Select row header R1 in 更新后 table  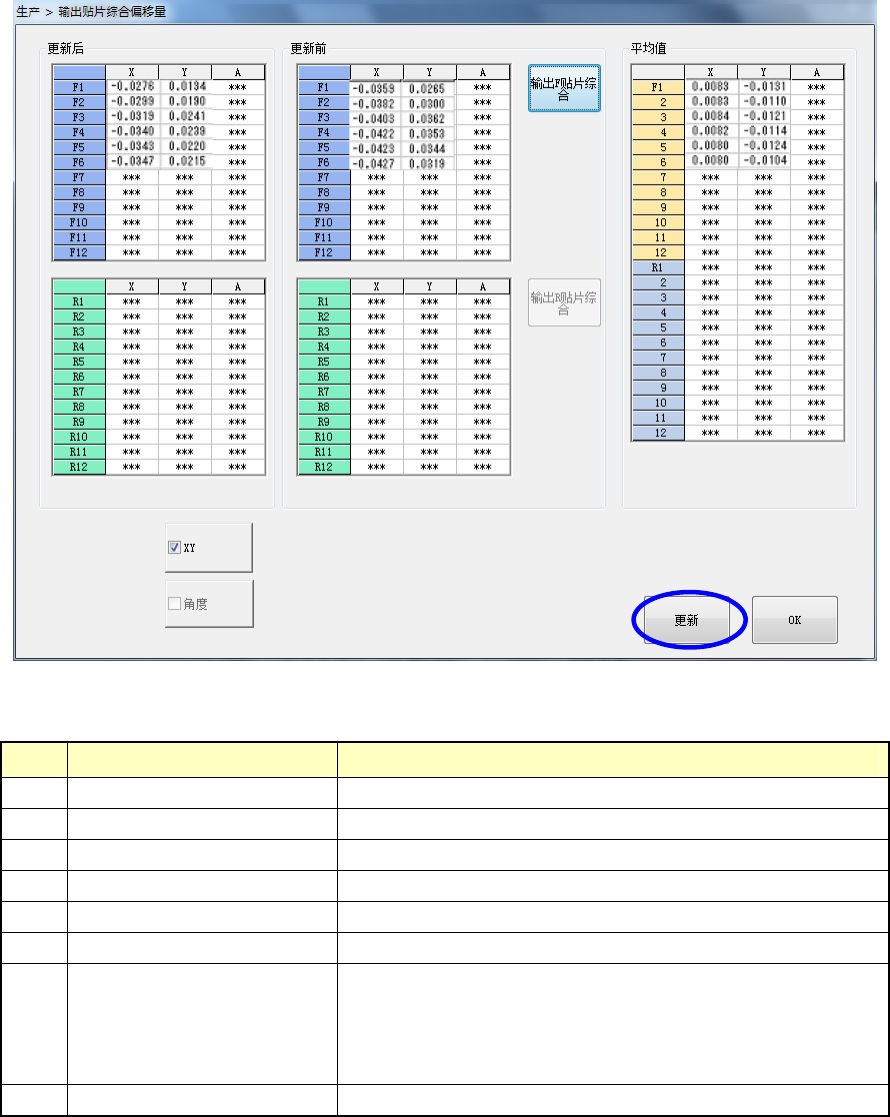[79, 301]
